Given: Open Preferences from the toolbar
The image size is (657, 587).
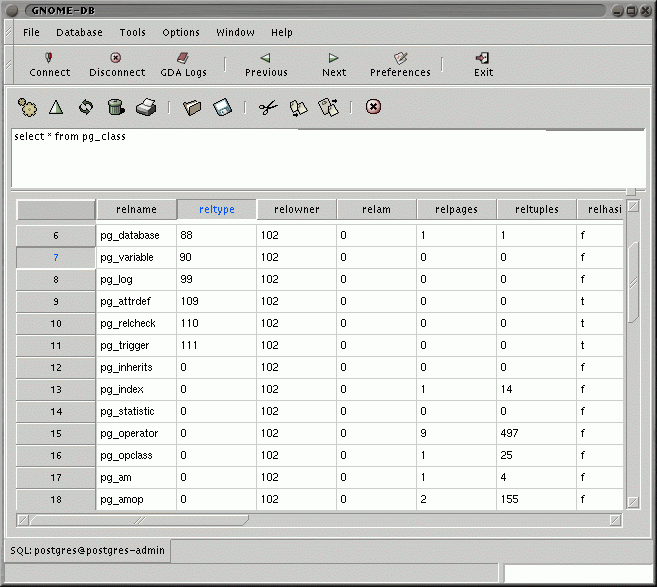Looking at the screenshot, I should [400, 65].
